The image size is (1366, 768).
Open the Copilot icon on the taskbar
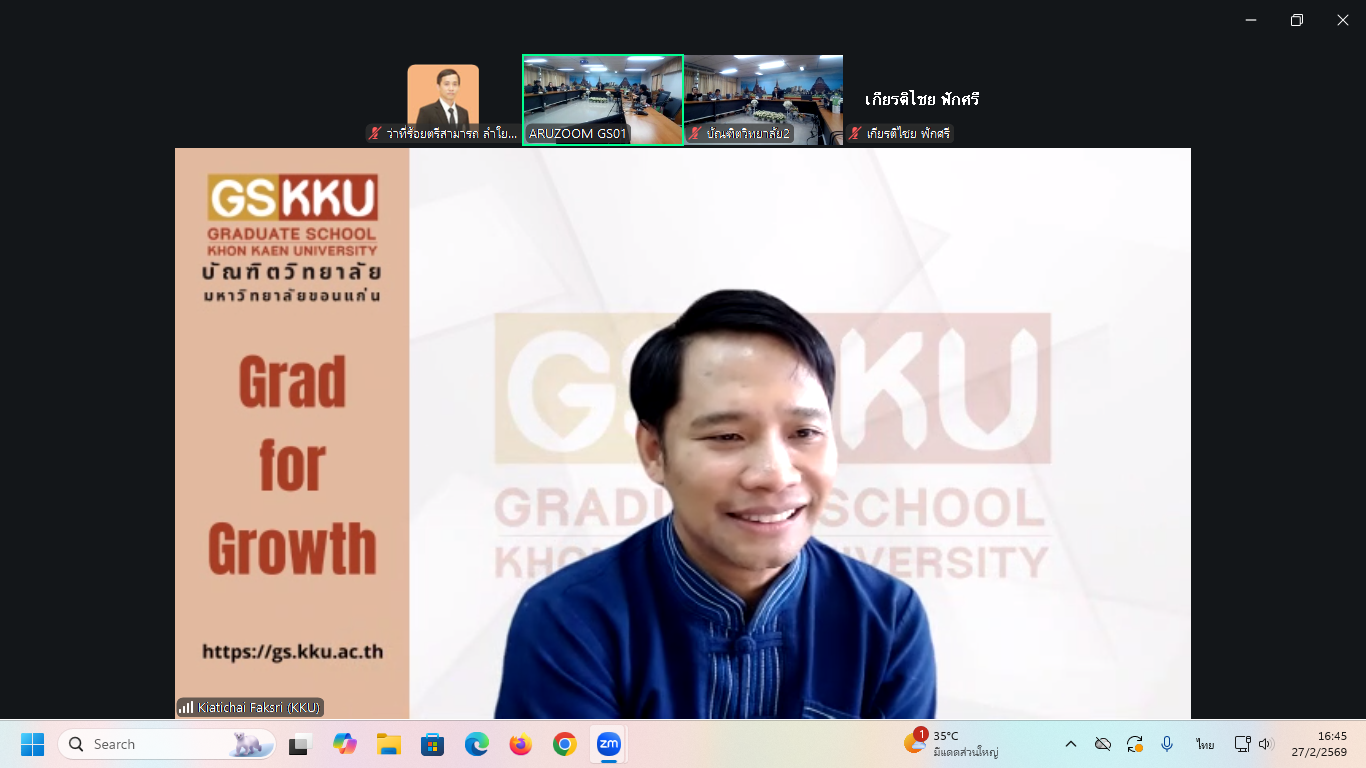(x=345, y=744)
